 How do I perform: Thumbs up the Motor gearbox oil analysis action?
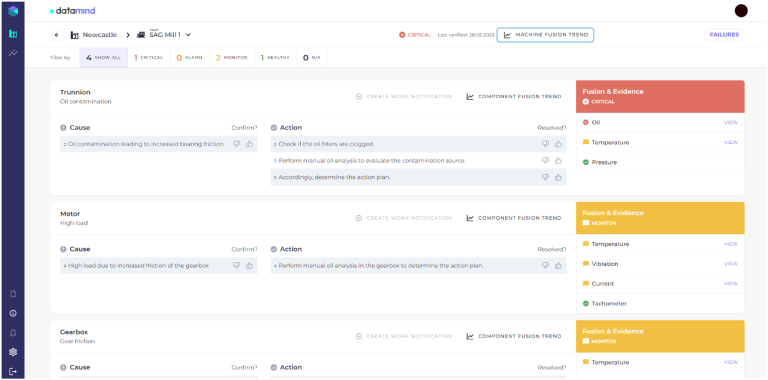click(558, 265)
